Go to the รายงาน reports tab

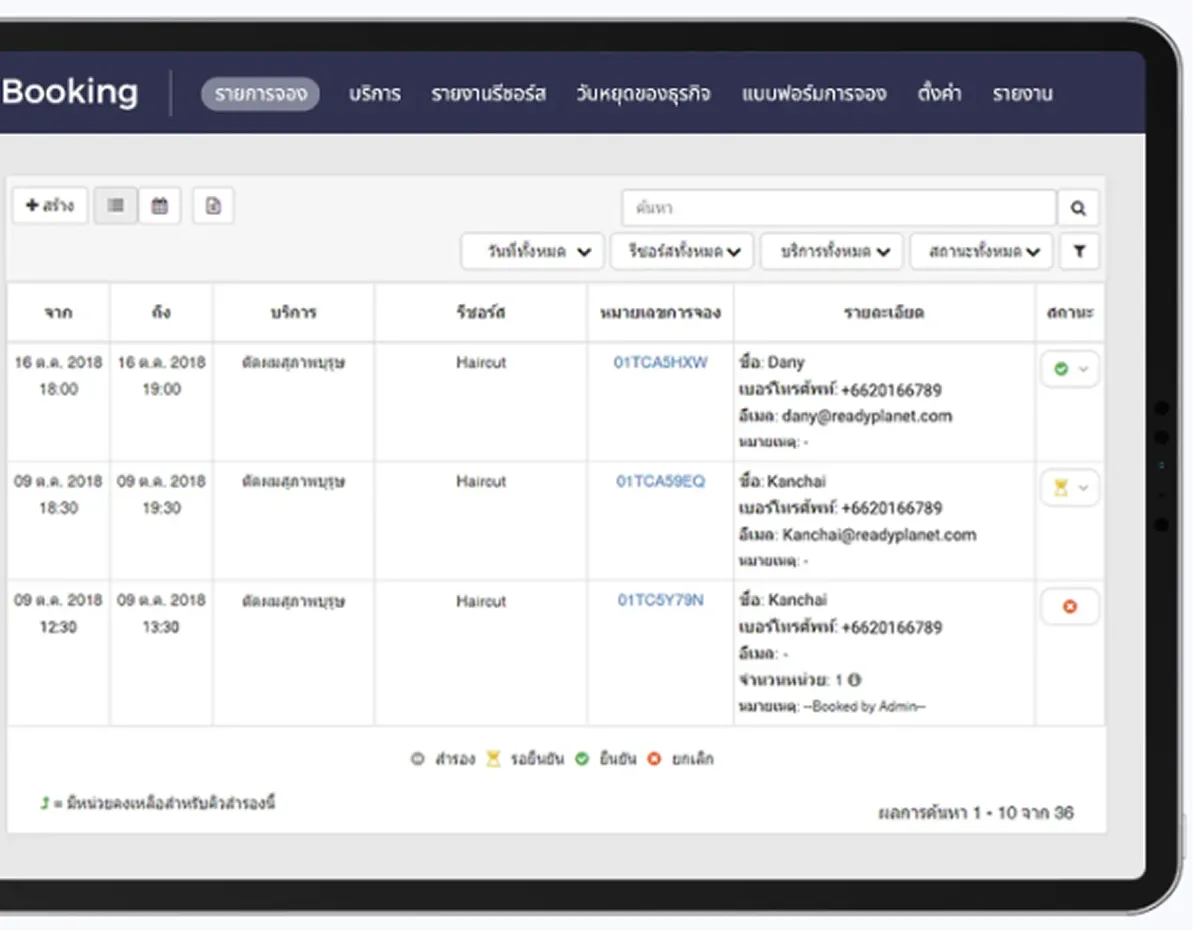(1022, 94)
